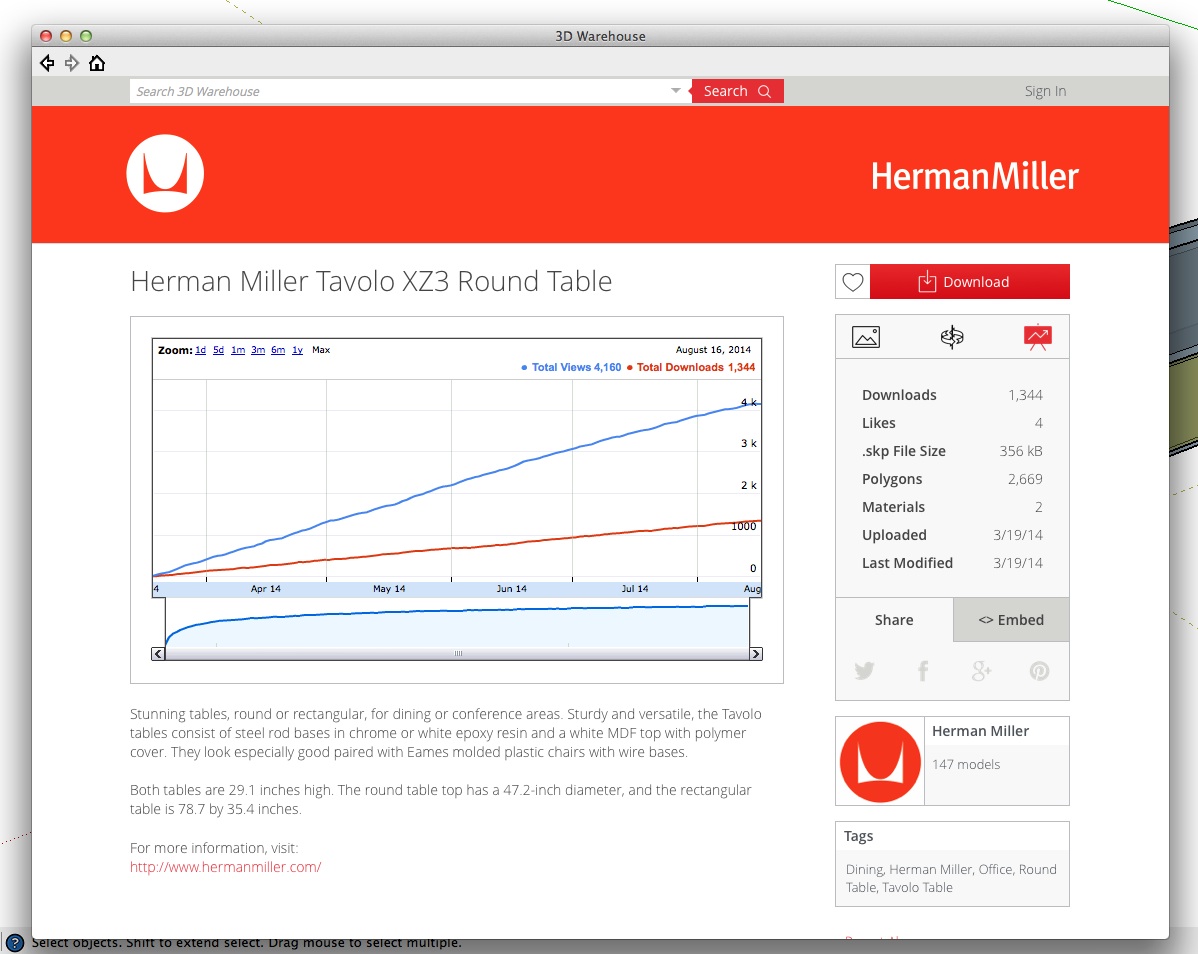
Task: Click the right range selector handle
Action: 750,623
